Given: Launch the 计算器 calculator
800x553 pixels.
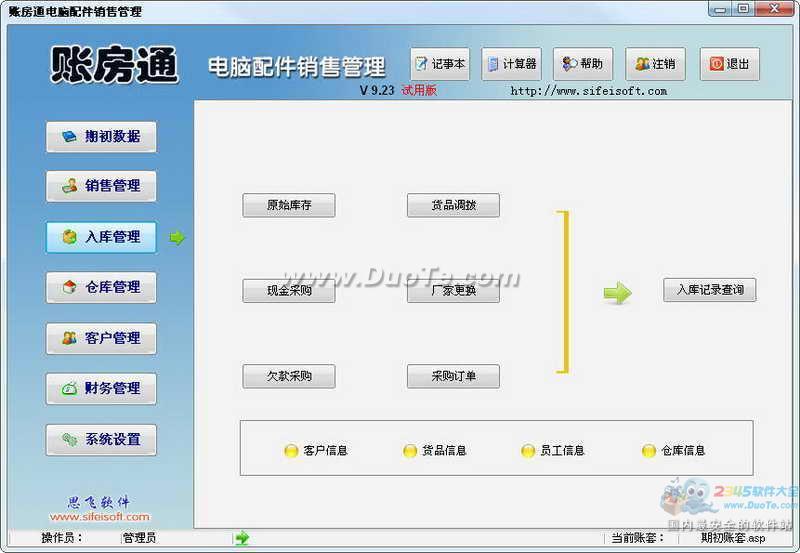Looking at the screenshot, I should (511, 64).
